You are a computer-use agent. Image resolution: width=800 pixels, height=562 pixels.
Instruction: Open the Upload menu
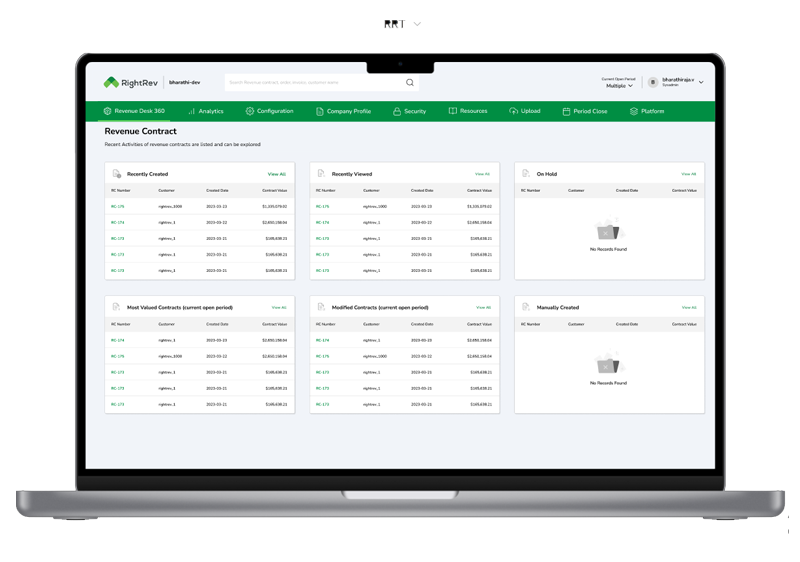[525, 111]
